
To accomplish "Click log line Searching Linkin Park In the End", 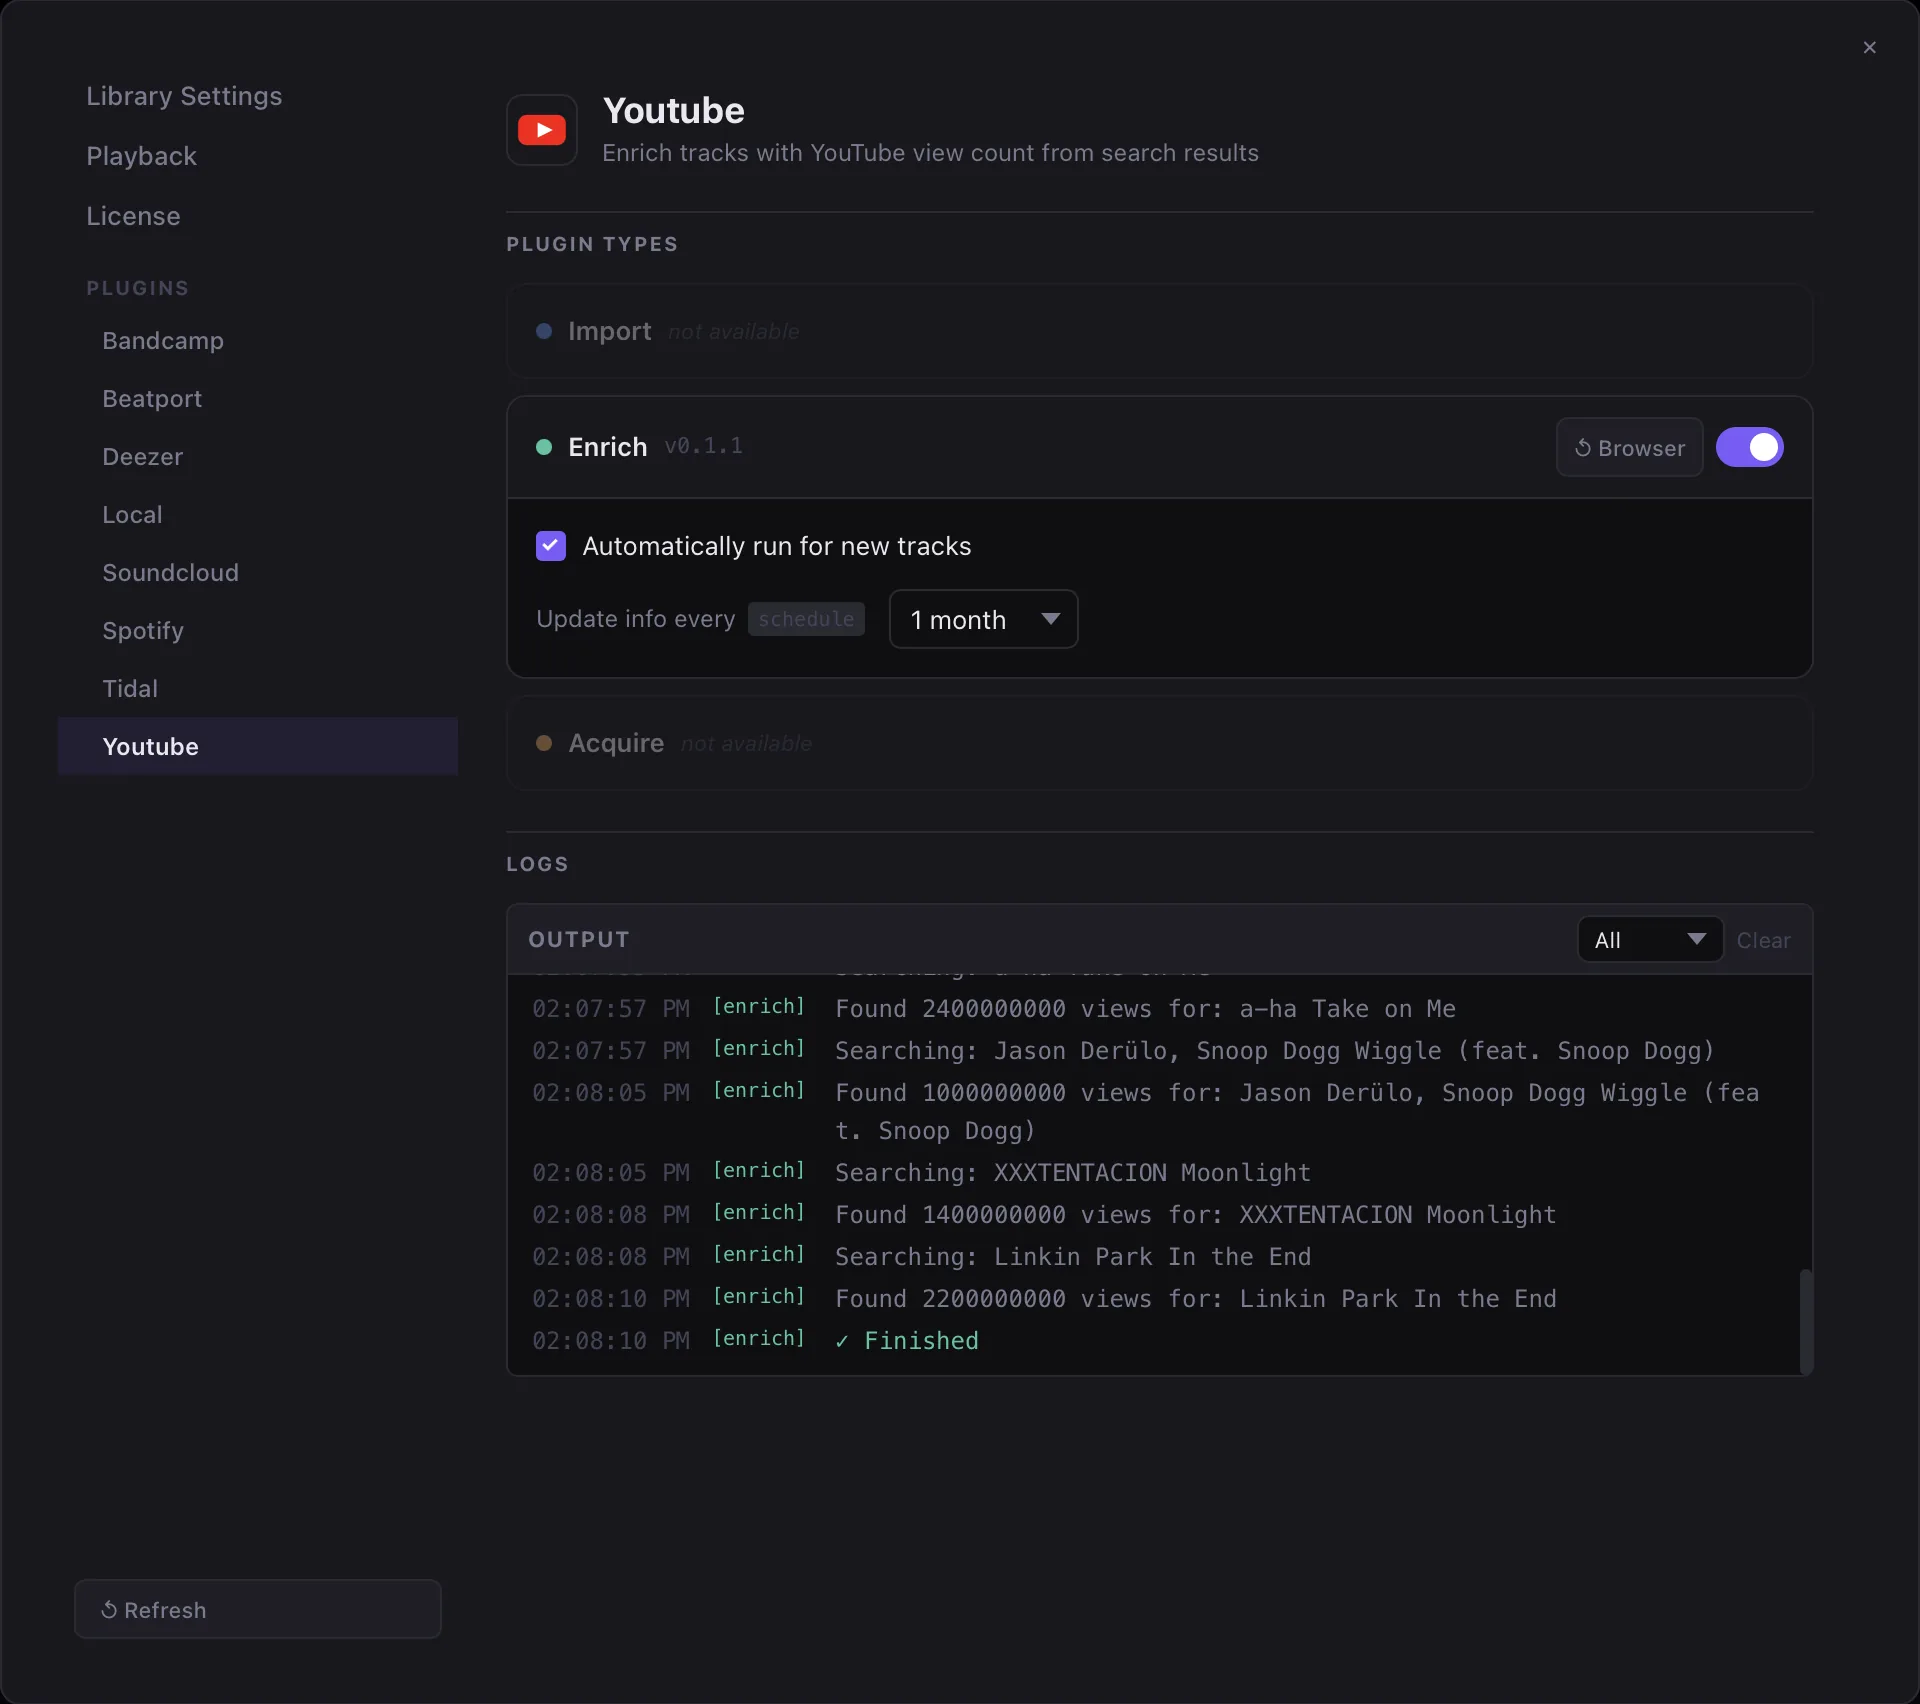I will tap(1159, 1257).
